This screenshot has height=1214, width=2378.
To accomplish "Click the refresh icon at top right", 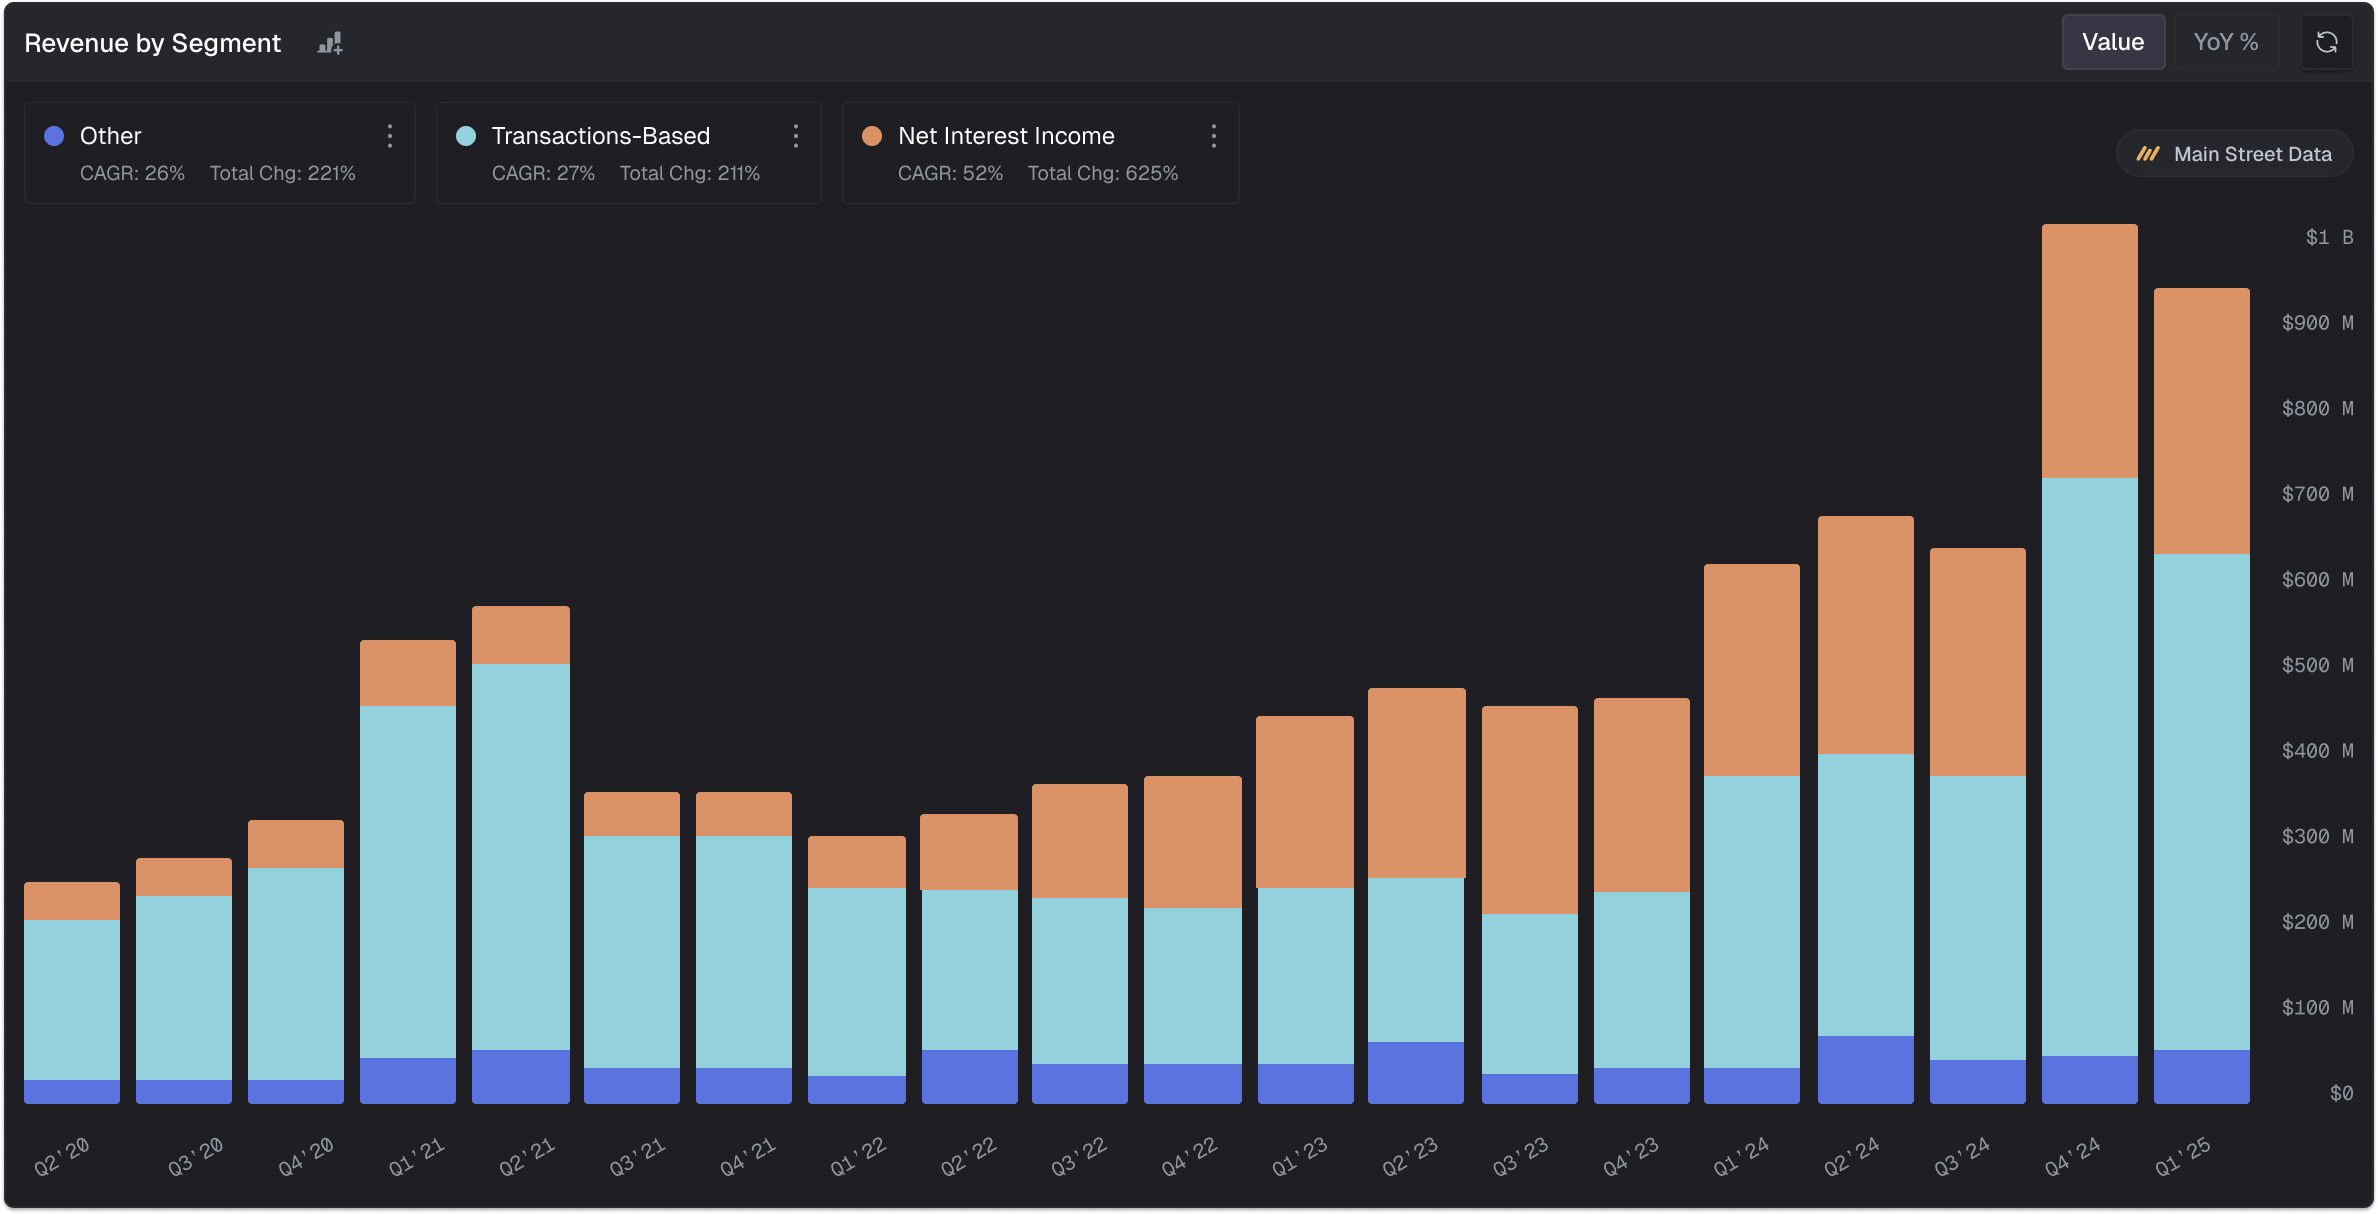I will (2326, 42).
